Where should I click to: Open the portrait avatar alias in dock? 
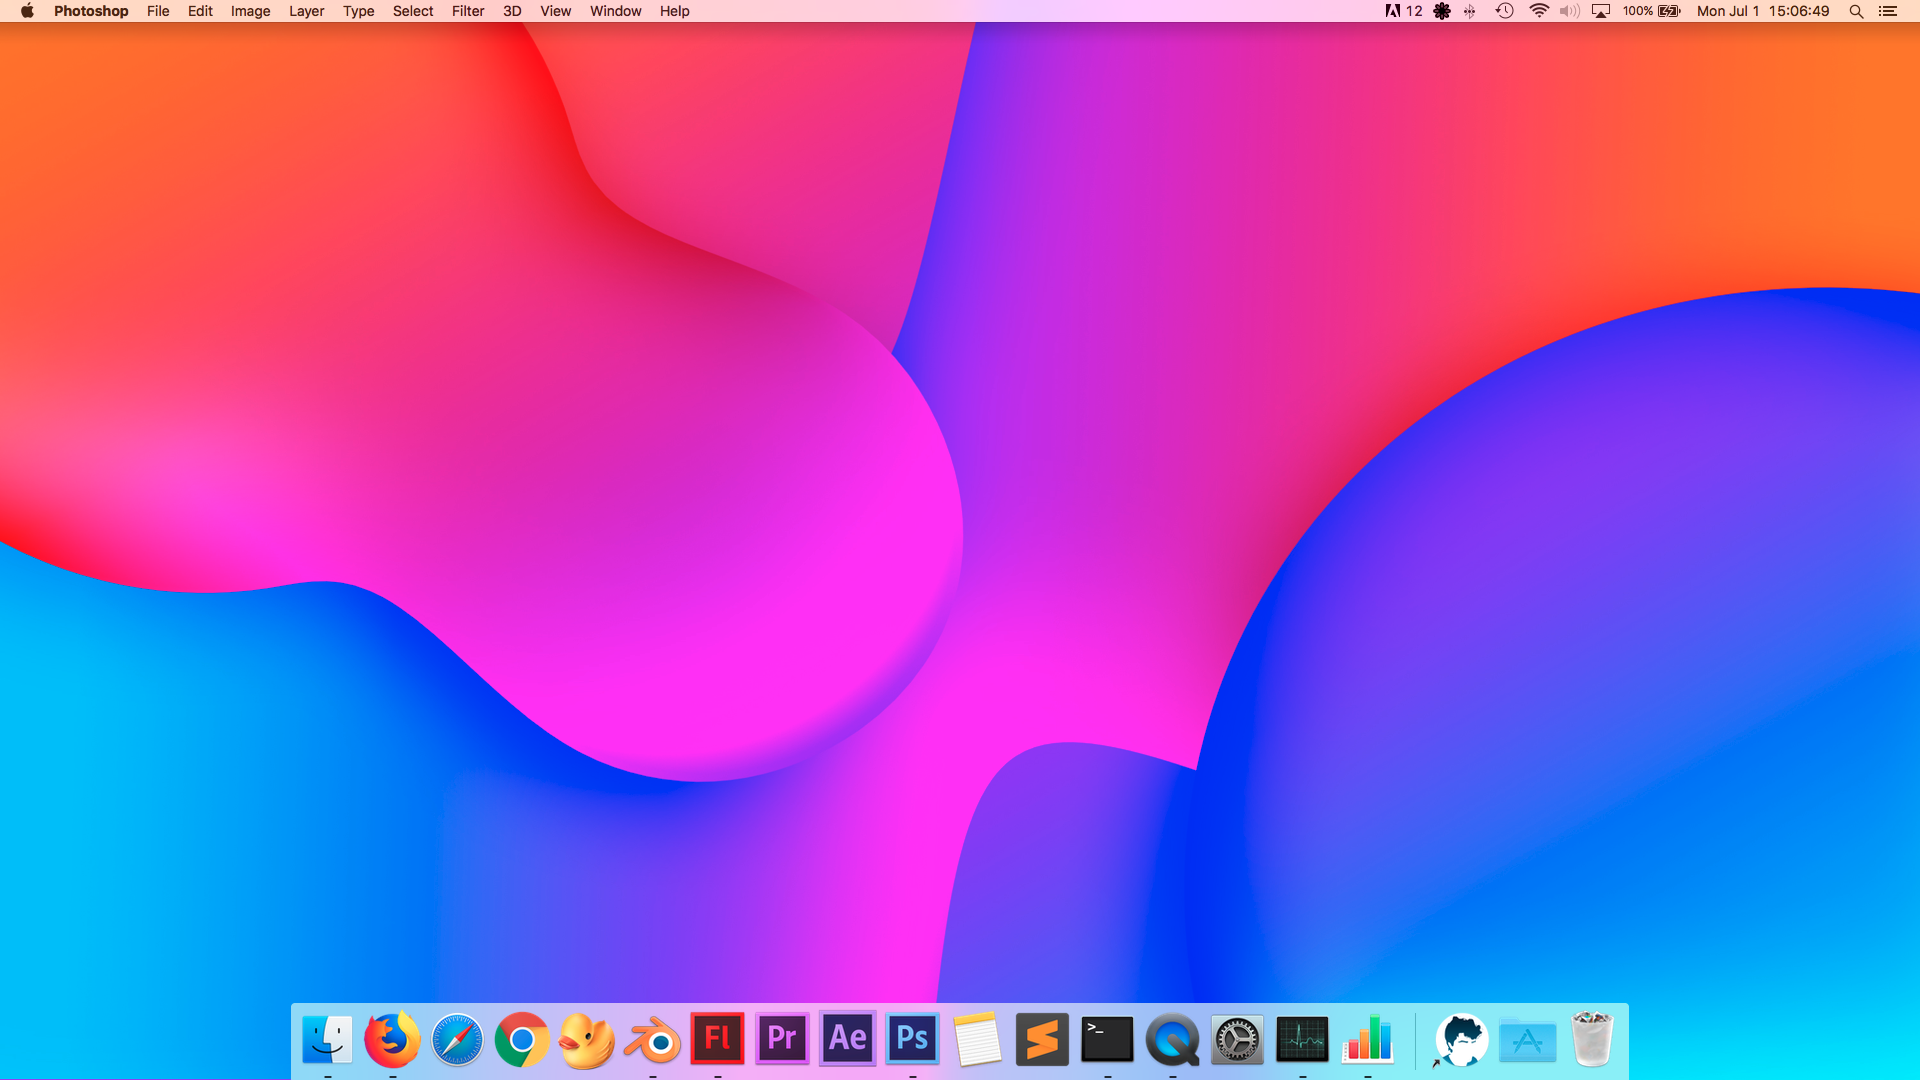(x=1461, y=1040)
